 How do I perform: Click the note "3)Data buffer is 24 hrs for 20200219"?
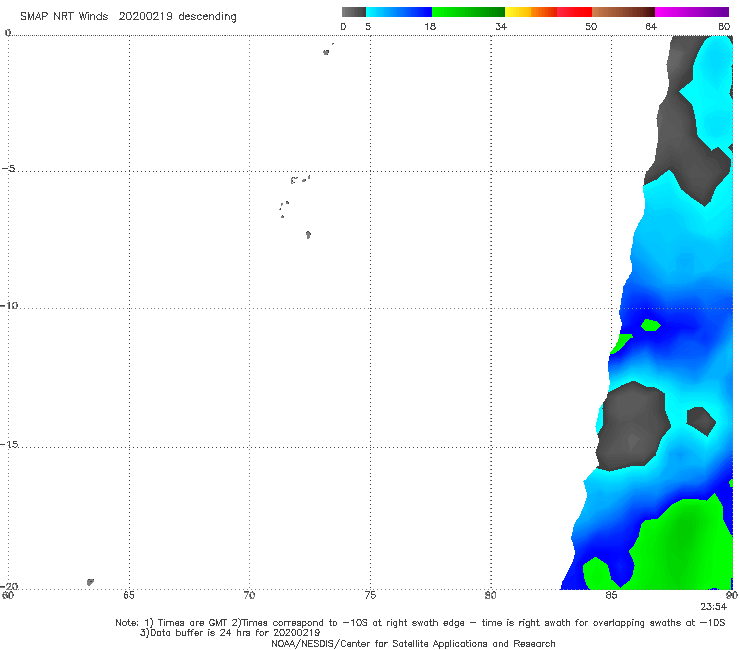pyautogui.click(x=230, y=633)
